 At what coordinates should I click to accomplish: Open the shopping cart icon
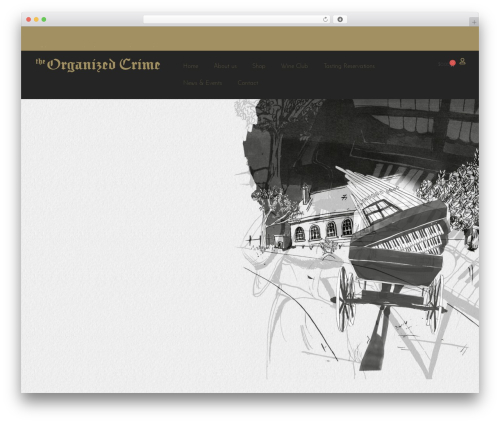(452, 63)
